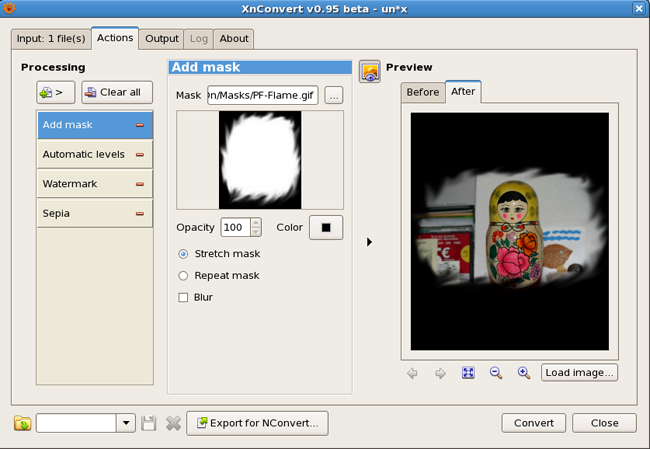Remove the Sepia action
Screen dimensions: 650x449
[x=140, y=213]
